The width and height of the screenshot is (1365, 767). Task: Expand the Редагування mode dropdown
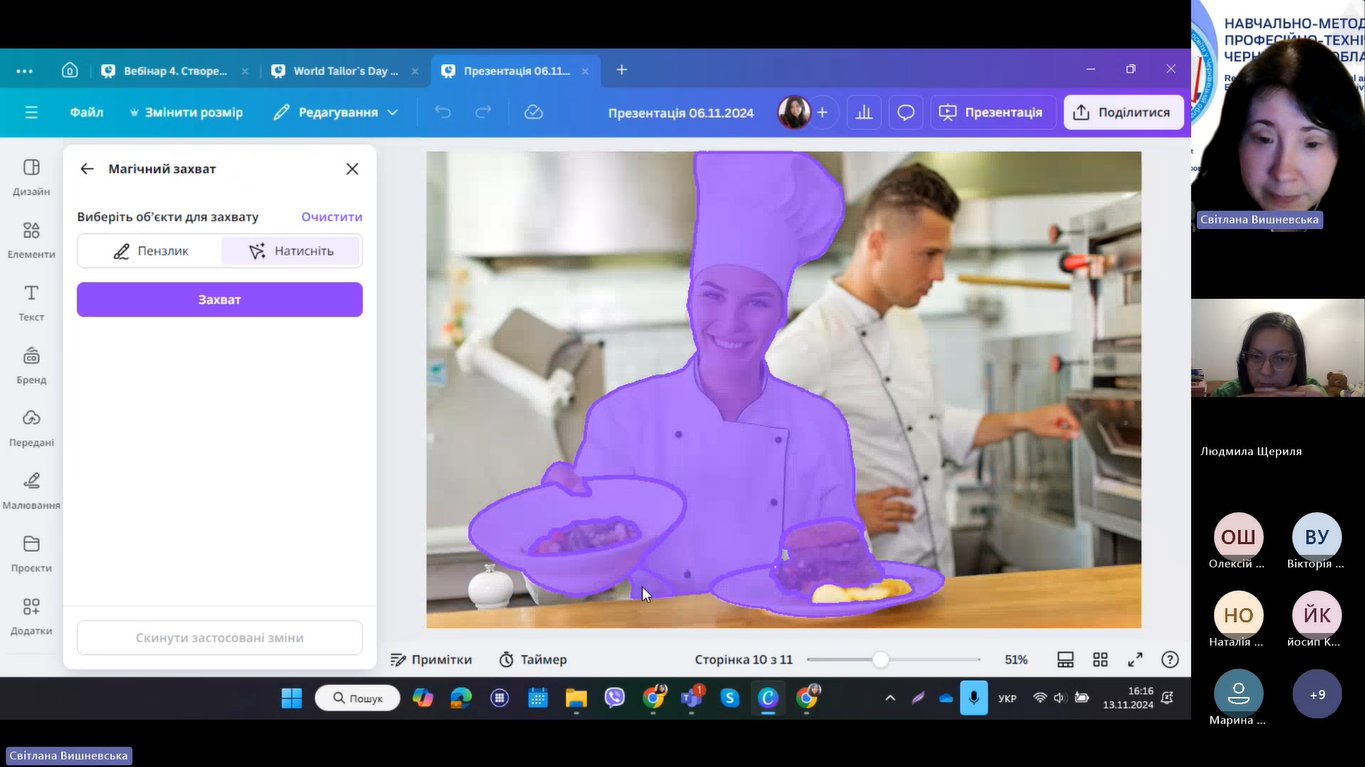[336, 113]
